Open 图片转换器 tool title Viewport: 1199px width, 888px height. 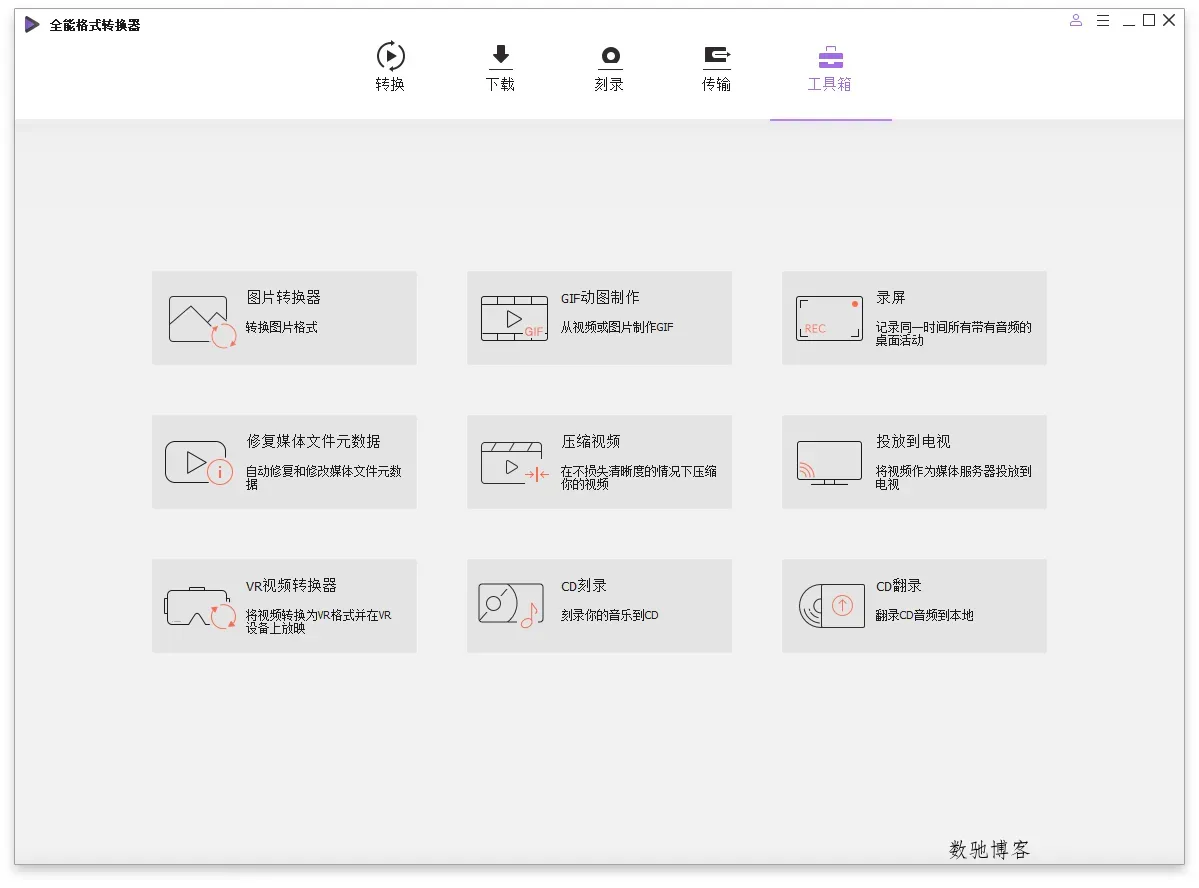pos(283,297)
